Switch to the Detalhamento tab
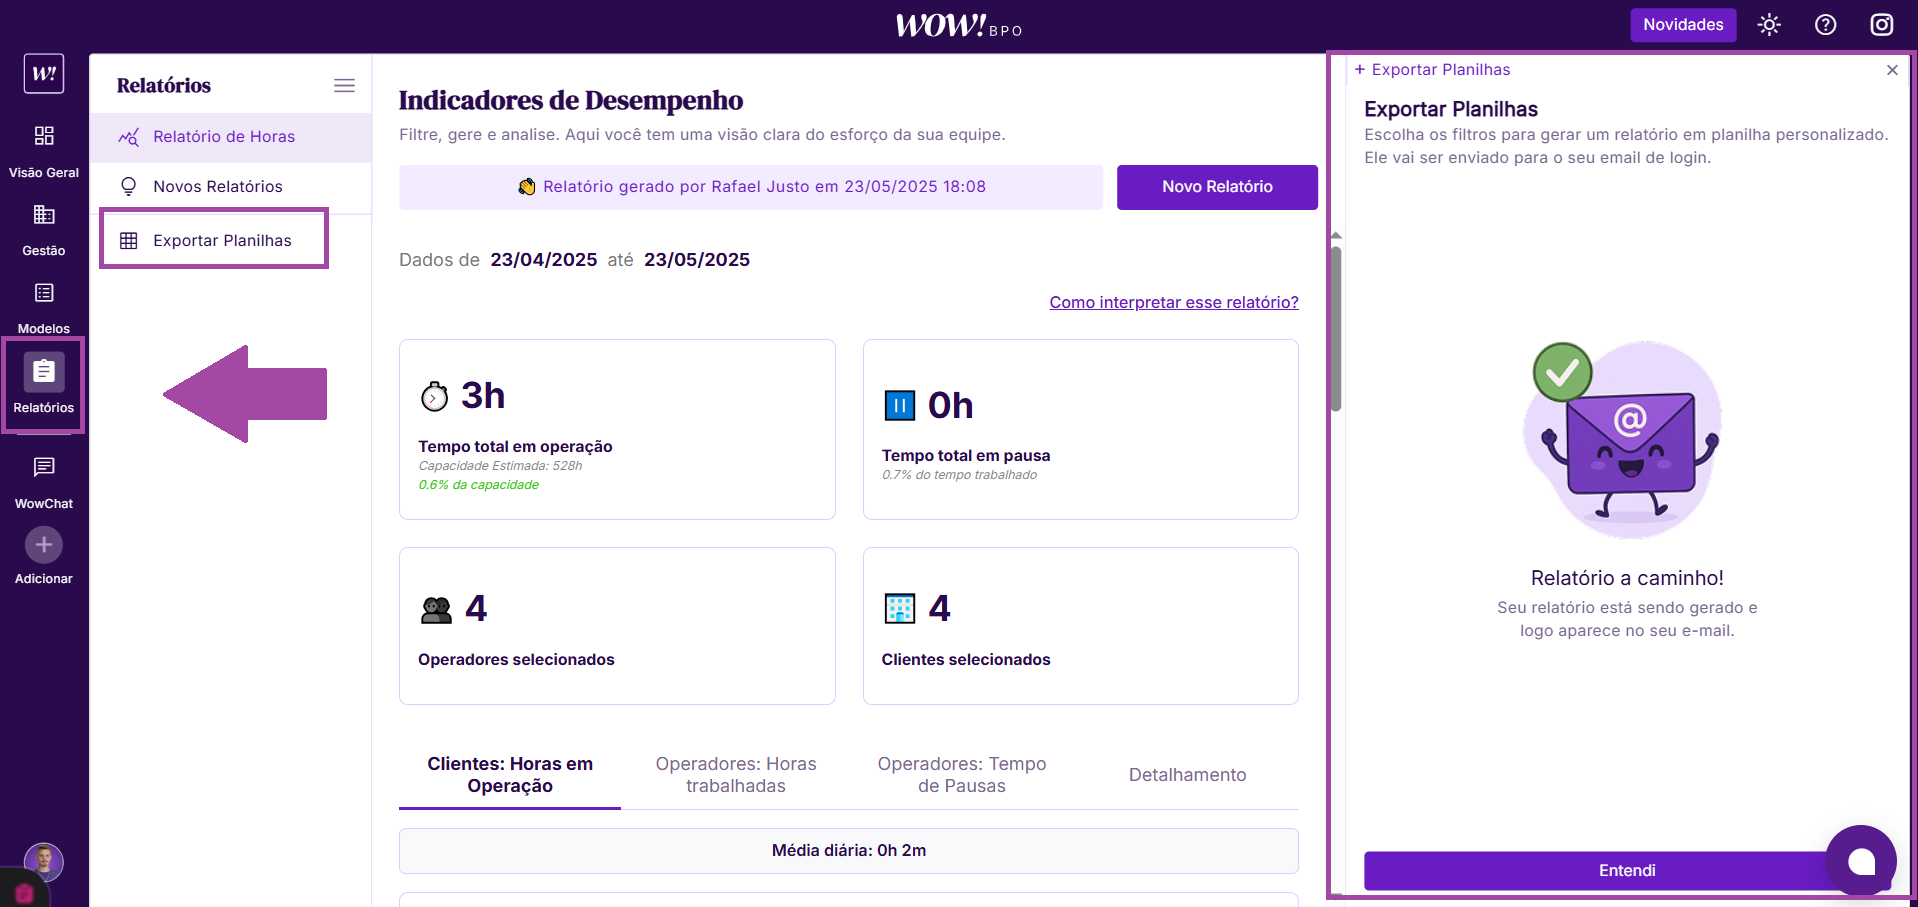The width and height of the screenshot is (1918, 907). pyautogui.click(x=1187, y=775)
